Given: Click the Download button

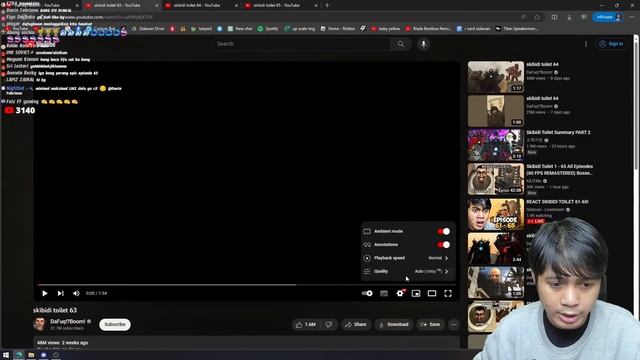Looking at the screenshot, I should 394,324.
